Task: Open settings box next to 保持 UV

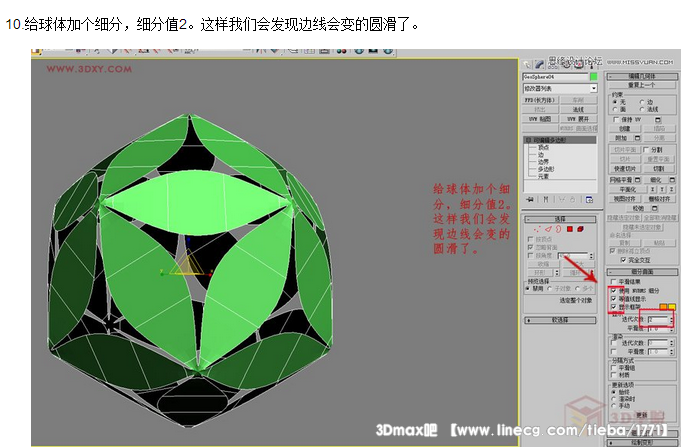Action: 658,120
